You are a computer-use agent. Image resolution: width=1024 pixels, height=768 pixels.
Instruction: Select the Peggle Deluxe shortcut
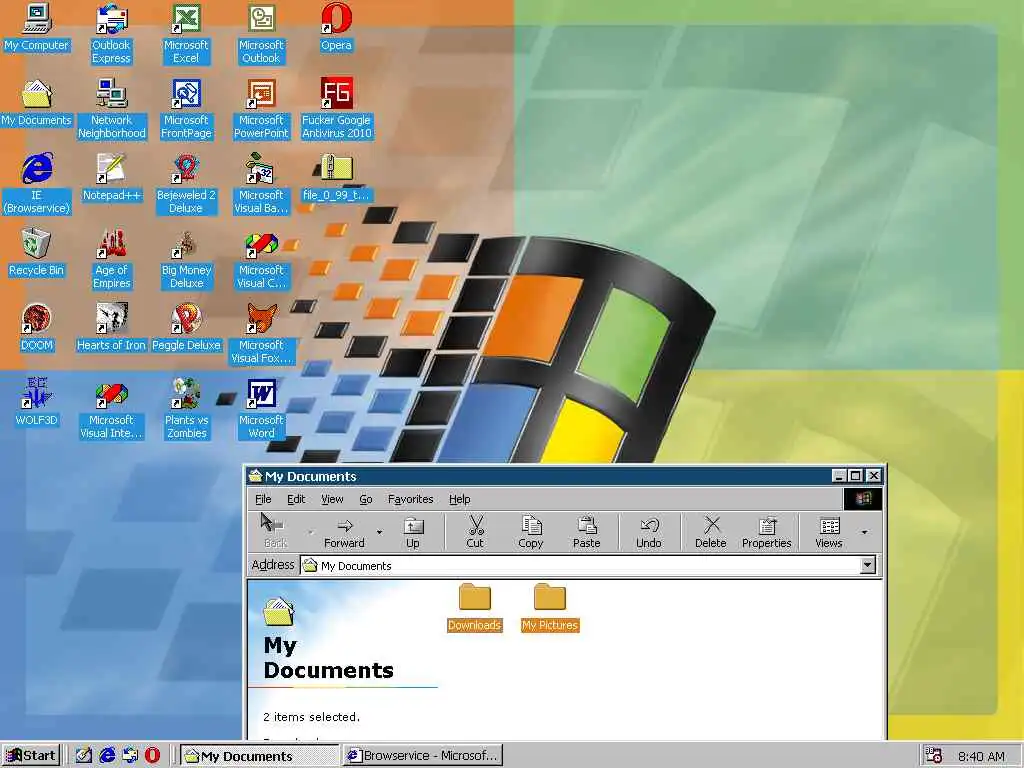pyautogui.click(x=186, y=328)
